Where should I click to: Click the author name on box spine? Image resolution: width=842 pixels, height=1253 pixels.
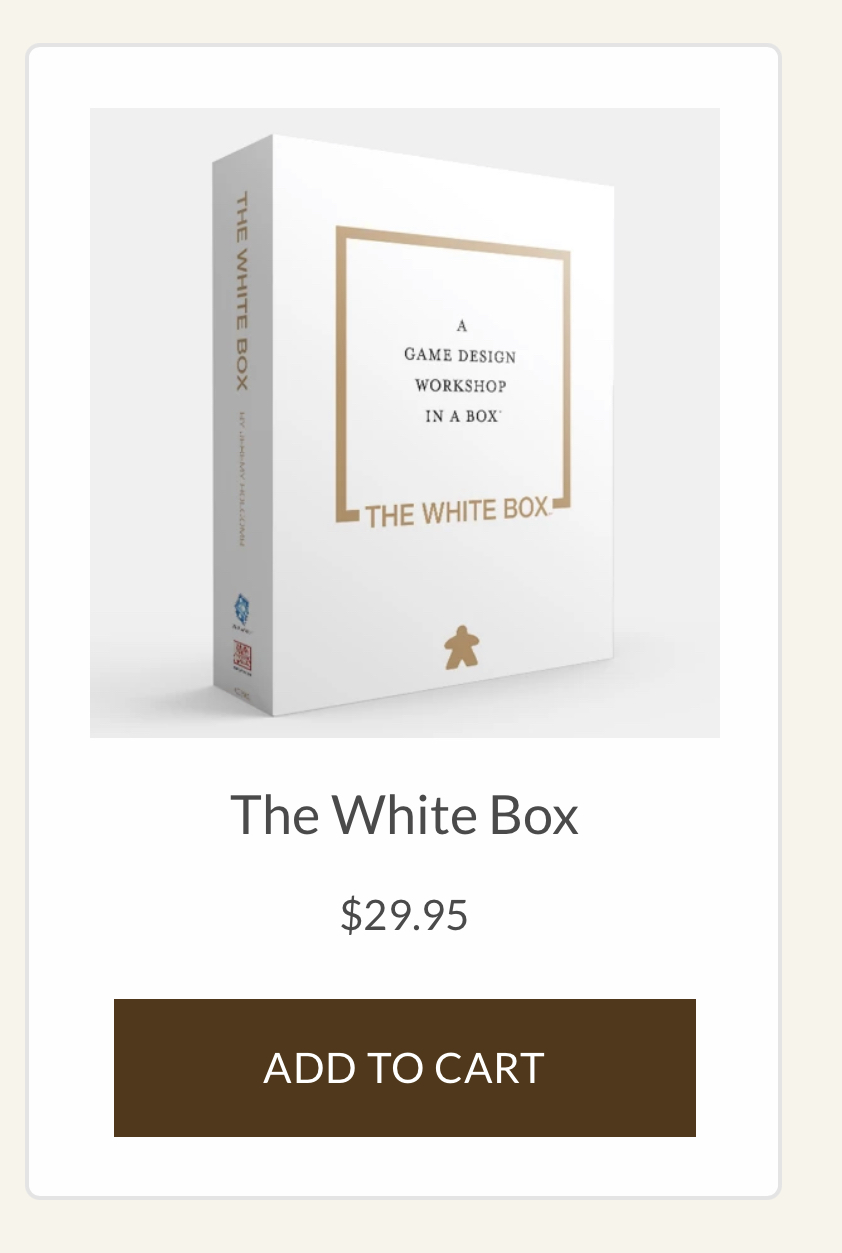[x=240, y=478]
